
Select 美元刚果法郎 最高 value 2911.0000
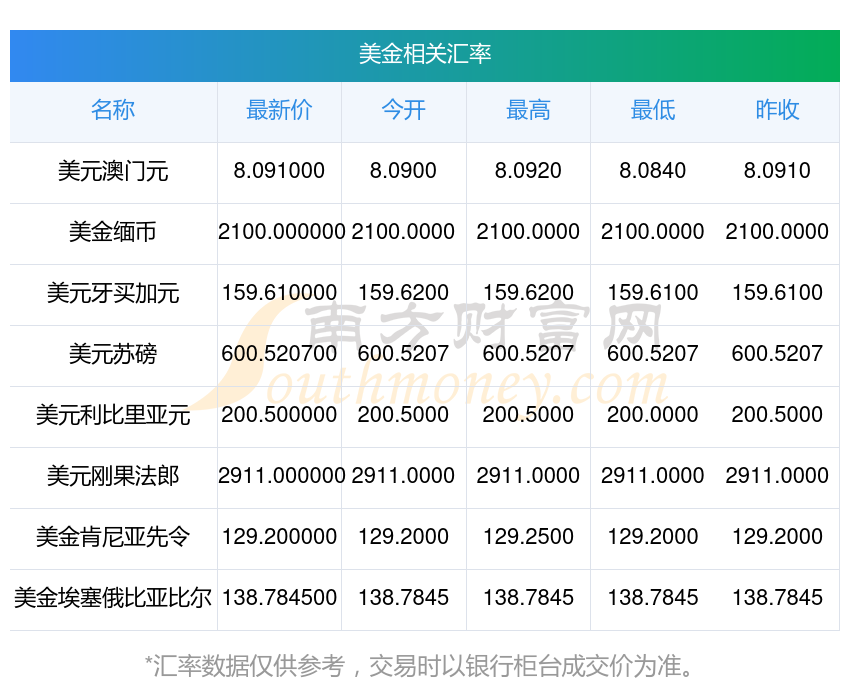point(528,476)
